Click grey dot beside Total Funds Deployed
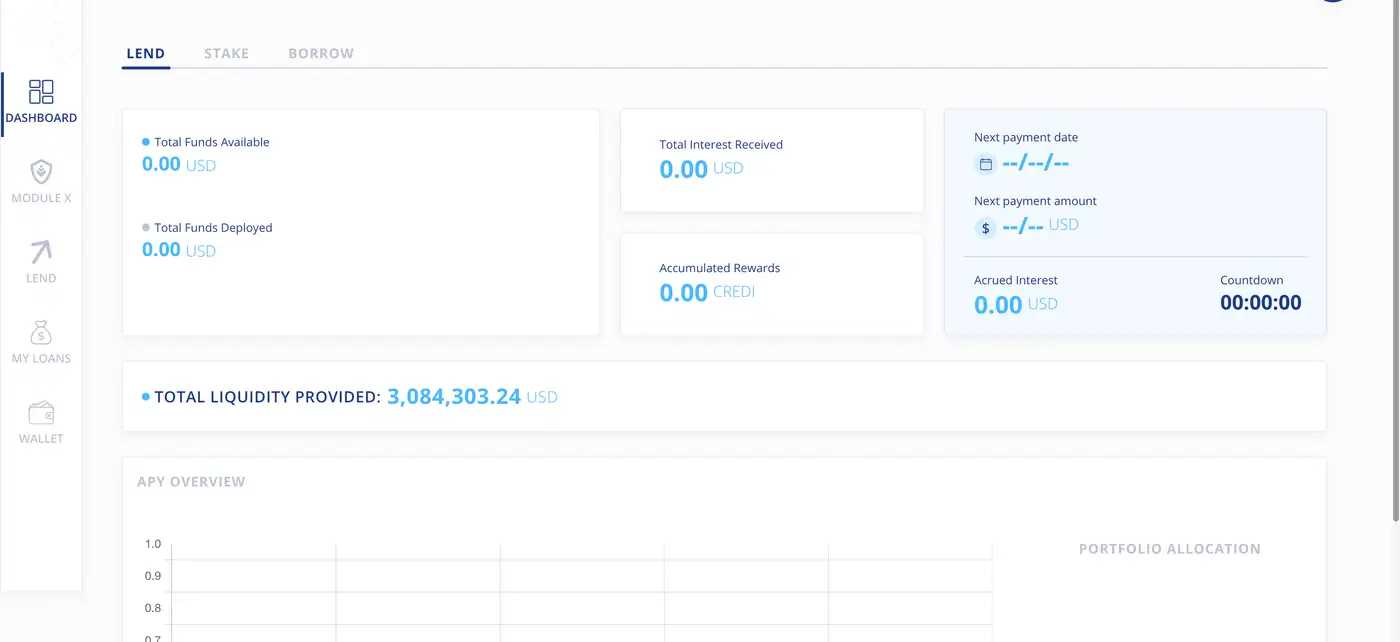The image size is (1400, 642). [146, 228]
